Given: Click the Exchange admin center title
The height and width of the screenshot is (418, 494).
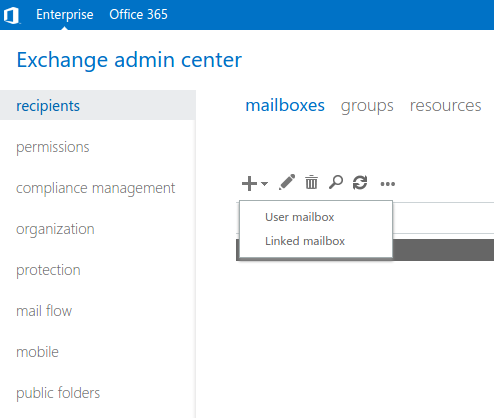Looking at the screenshot, I should 129,60.
